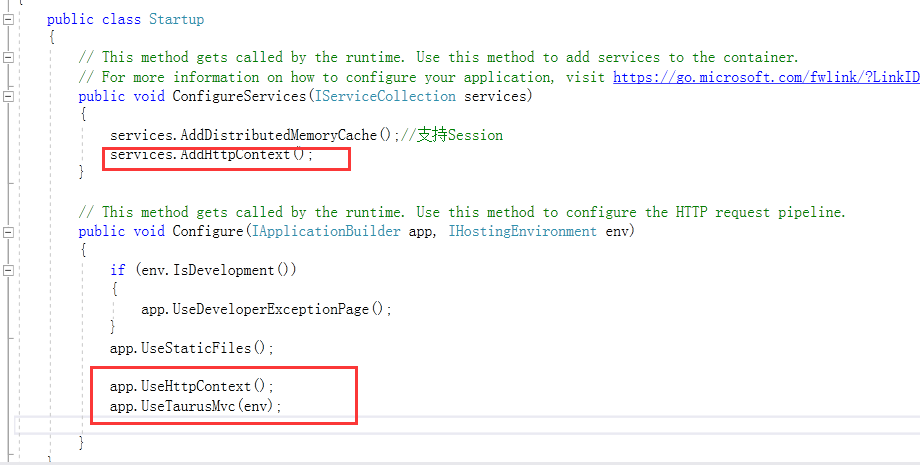Collapse the comment block above ConfigureServices
The image size is (920, 465).
(x=8, y=57)
